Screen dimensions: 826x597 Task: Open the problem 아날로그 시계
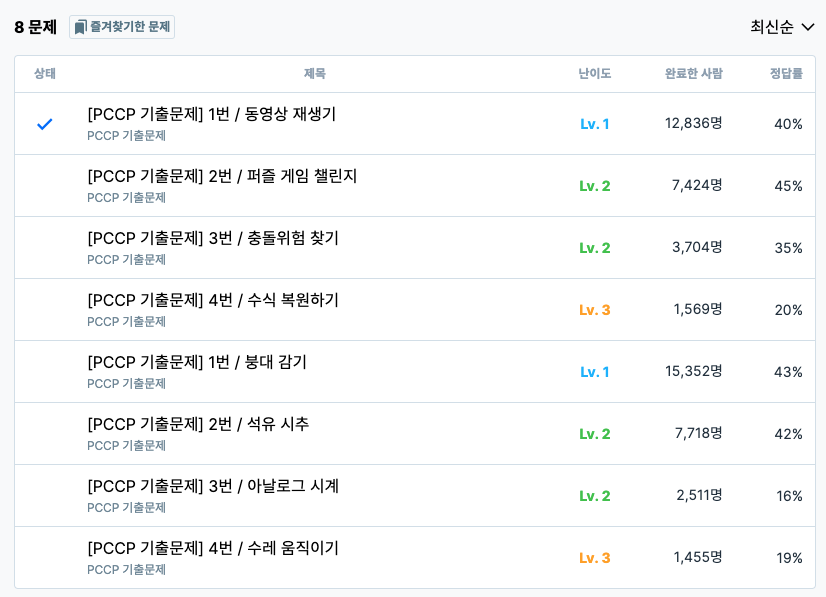211,486
